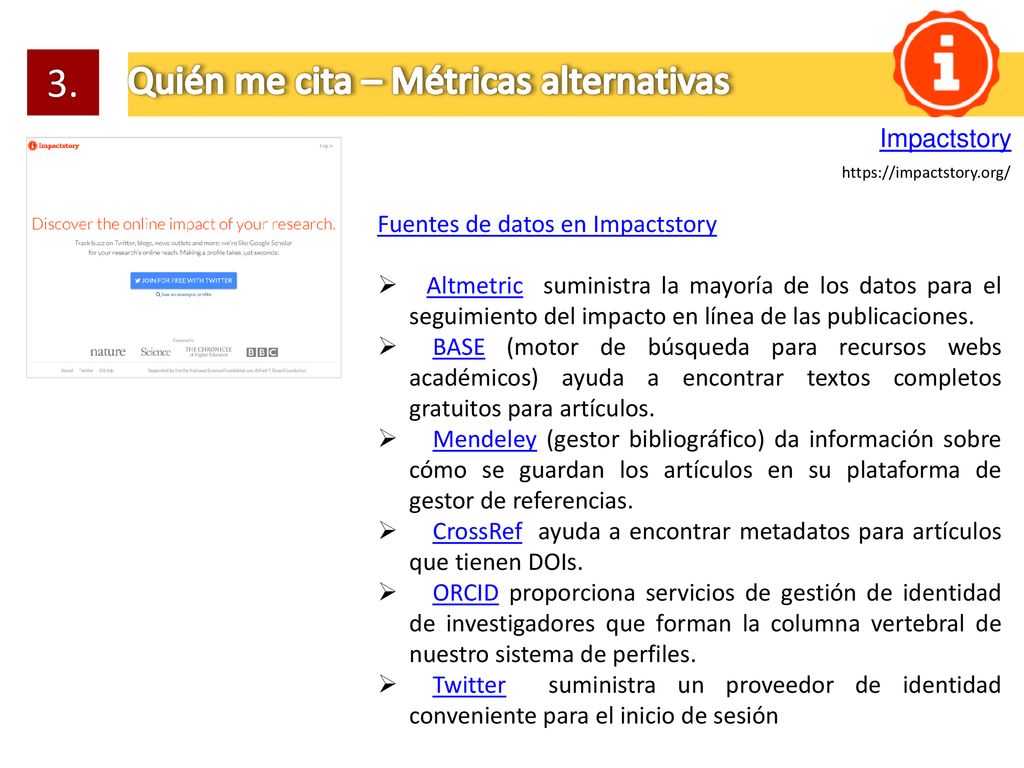The height and width of the screenshot is (768, 1024).
Task: Visit the Mendeley link
Action: pyautogui.click(x=485, y=440)
